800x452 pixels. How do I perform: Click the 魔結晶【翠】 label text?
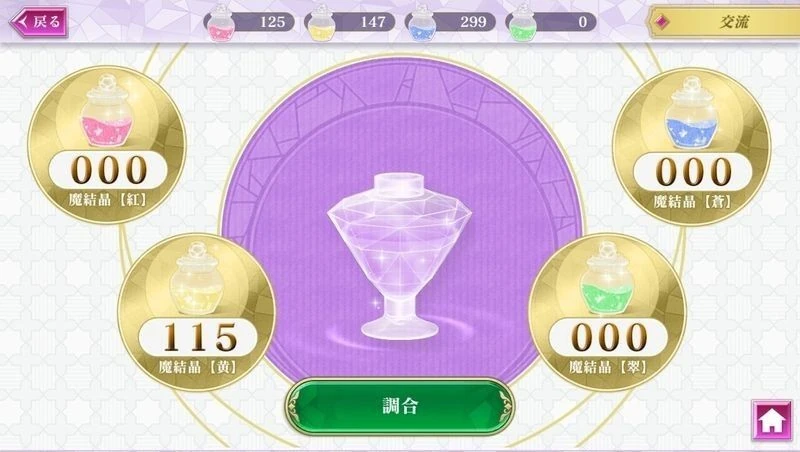608,366
